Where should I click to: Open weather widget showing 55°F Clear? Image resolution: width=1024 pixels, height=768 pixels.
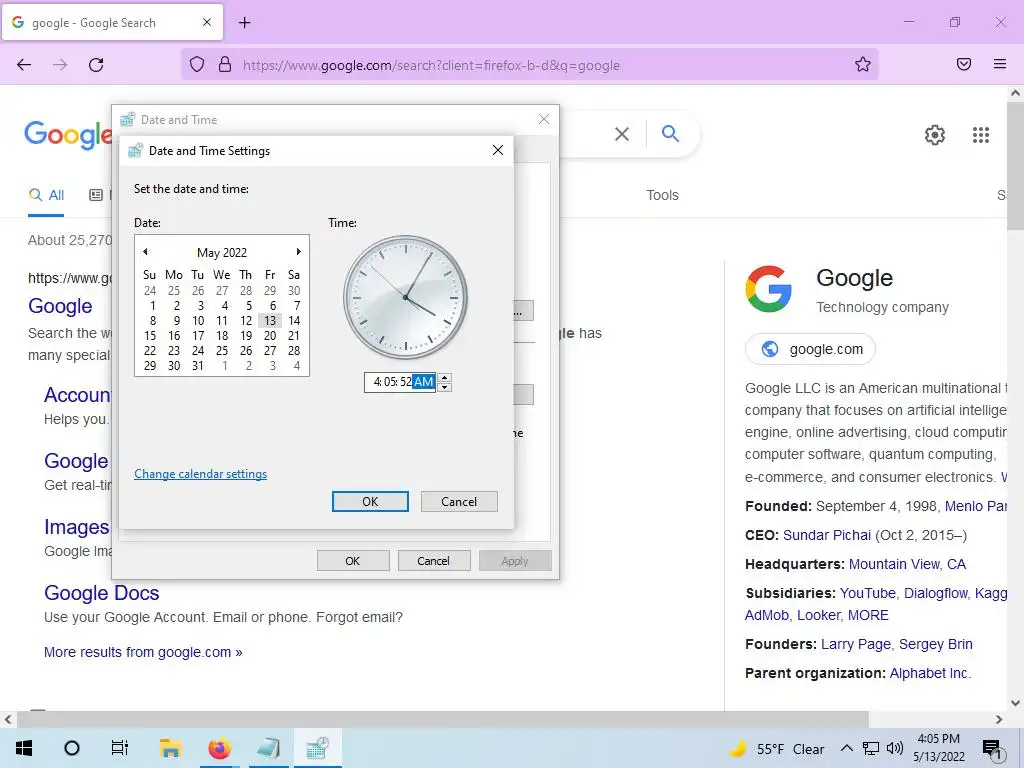point(777,749)
